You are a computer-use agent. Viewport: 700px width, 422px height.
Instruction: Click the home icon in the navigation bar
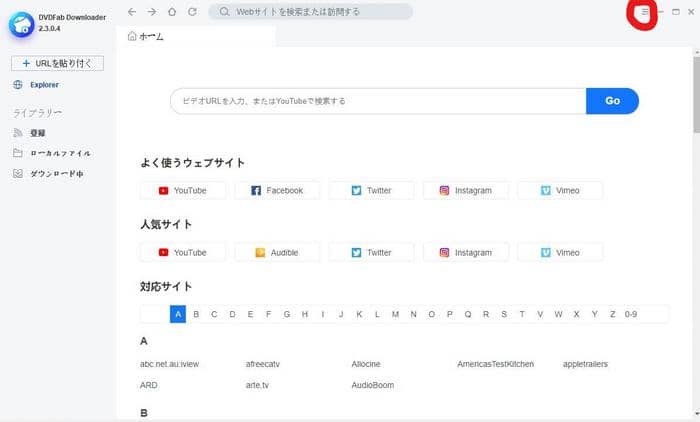[172, 12]
